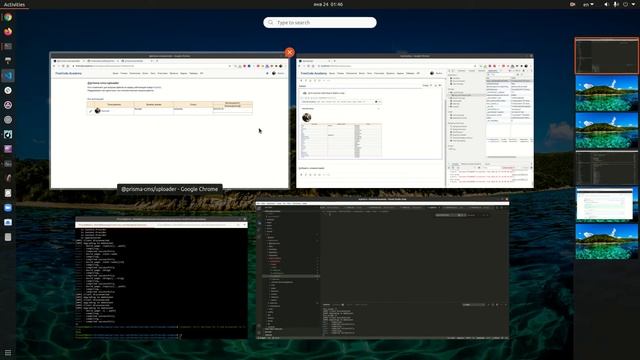Launch the blue Zoom icon in dock
The height and width of the screenshot is (360, 640).
(8, 208)
